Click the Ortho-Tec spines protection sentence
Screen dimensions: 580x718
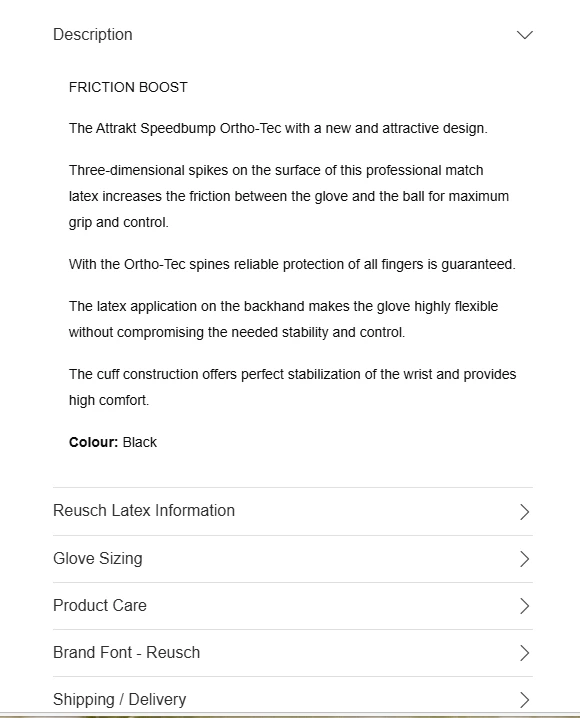point(292,264)
